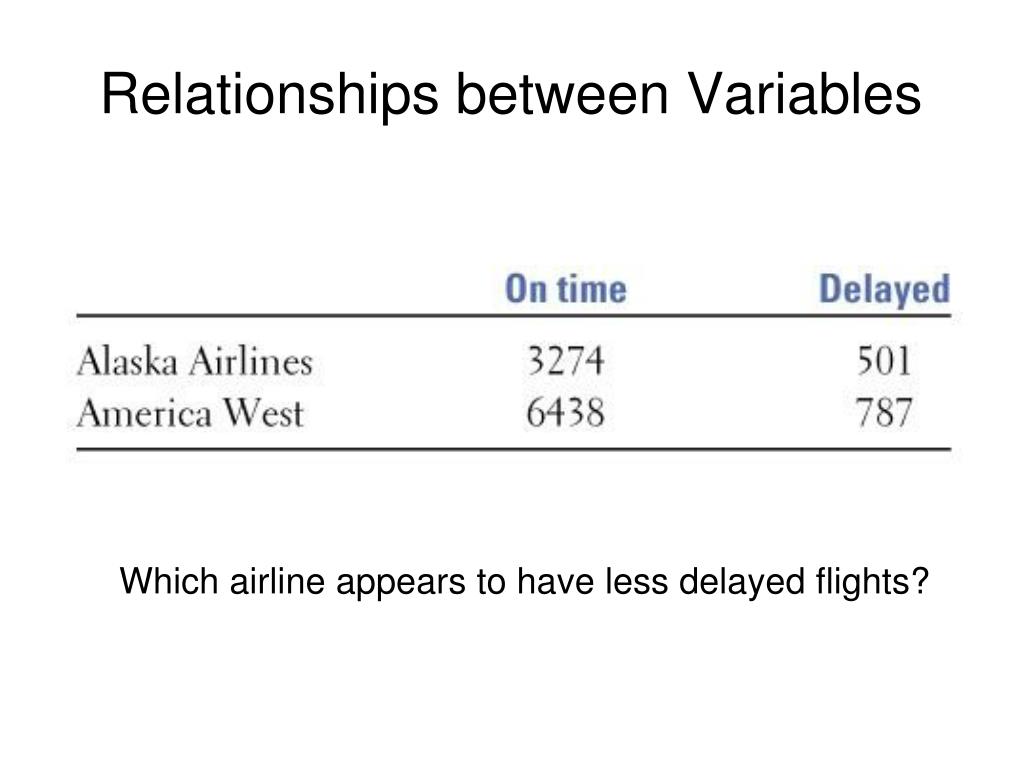Click the 'America West' row label

pos(190,414)
